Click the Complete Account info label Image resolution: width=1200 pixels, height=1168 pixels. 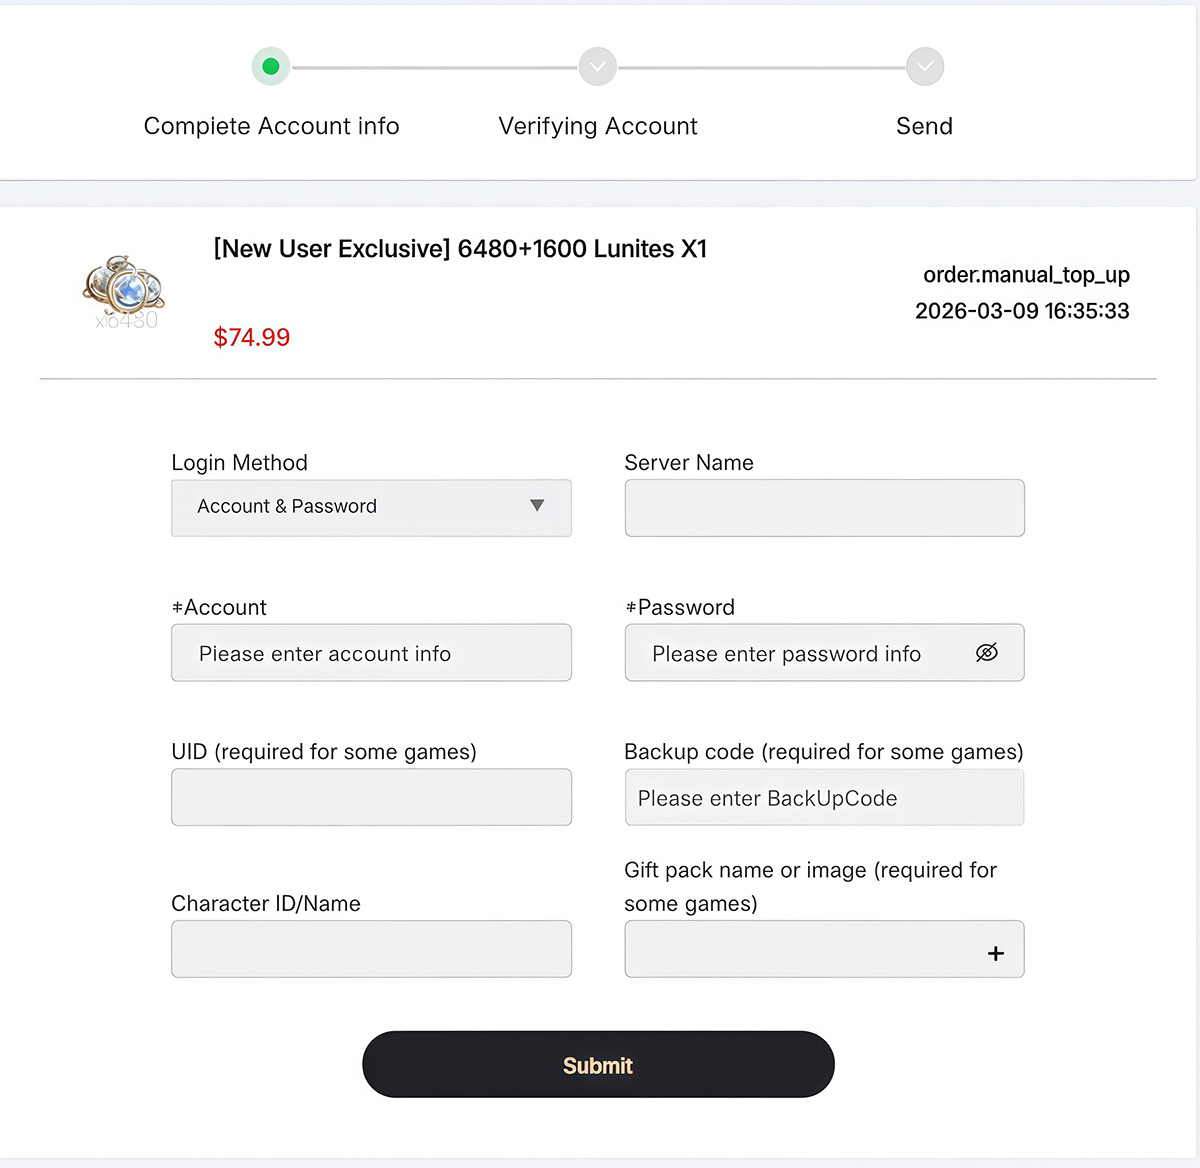click(x=271, y=126)
